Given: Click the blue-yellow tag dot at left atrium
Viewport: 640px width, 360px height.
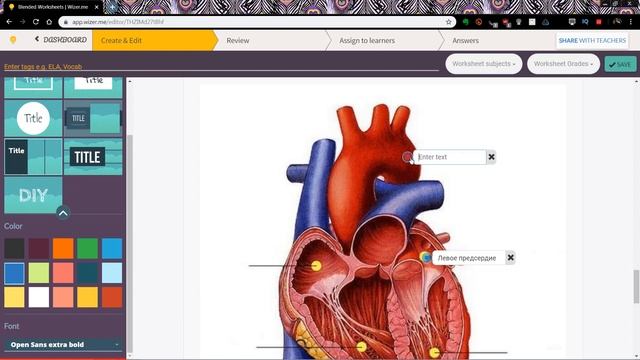Looking at the screenshot, I should pyautogui.click(x=426, y=257).
